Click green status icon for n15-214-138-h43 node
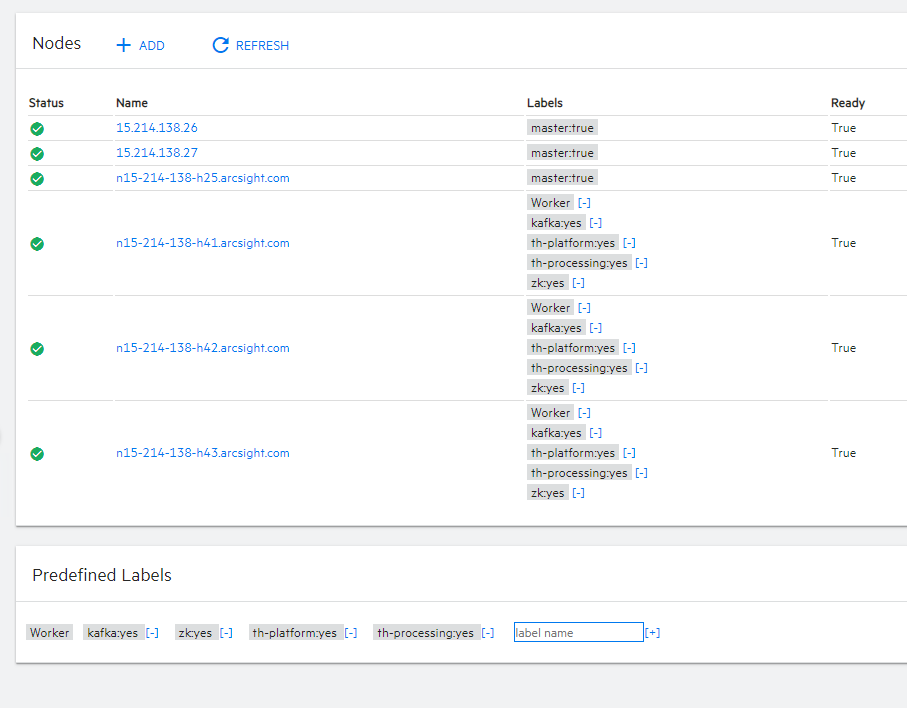 pyautogui.click(x=37, y=453)
